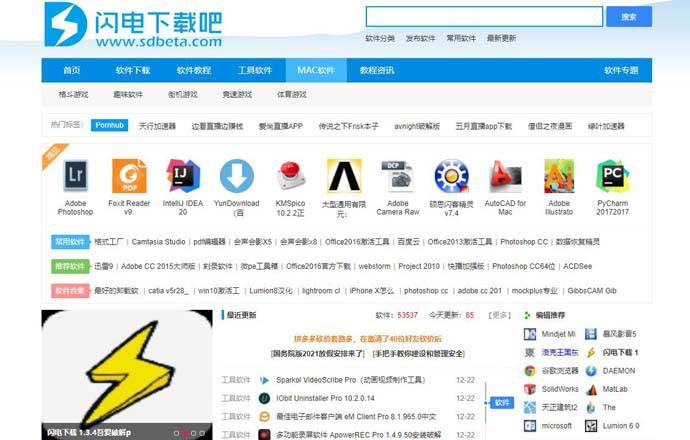The height and width of the screenshot is (440, 690).
Task: Click the icon beside 'The' entry
Action: coord(591,408)
